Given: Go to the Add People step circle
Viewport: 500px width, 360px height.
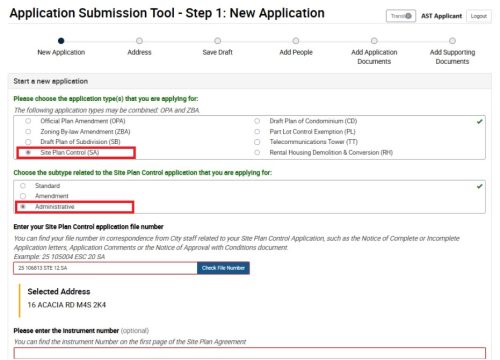Looking at the screenshot, I should 296,41.
